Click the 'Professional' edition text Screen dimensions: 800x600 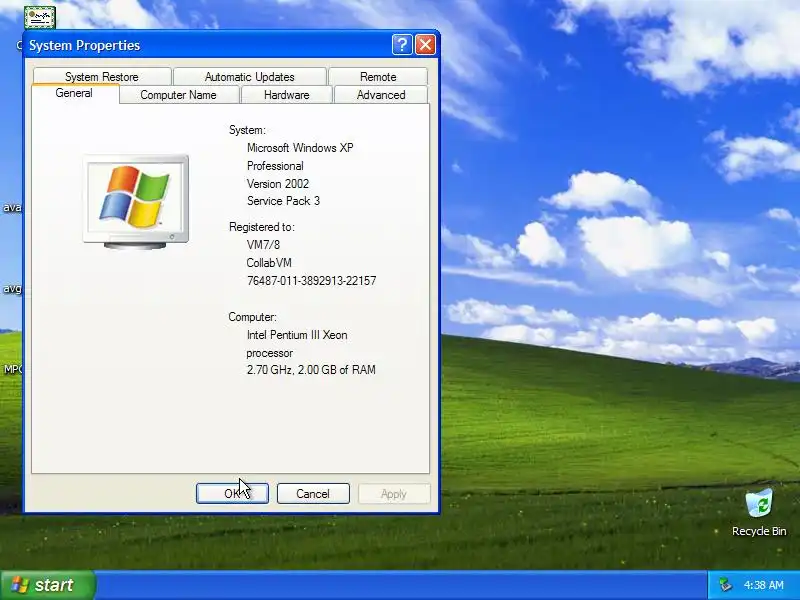pos(275,166)
